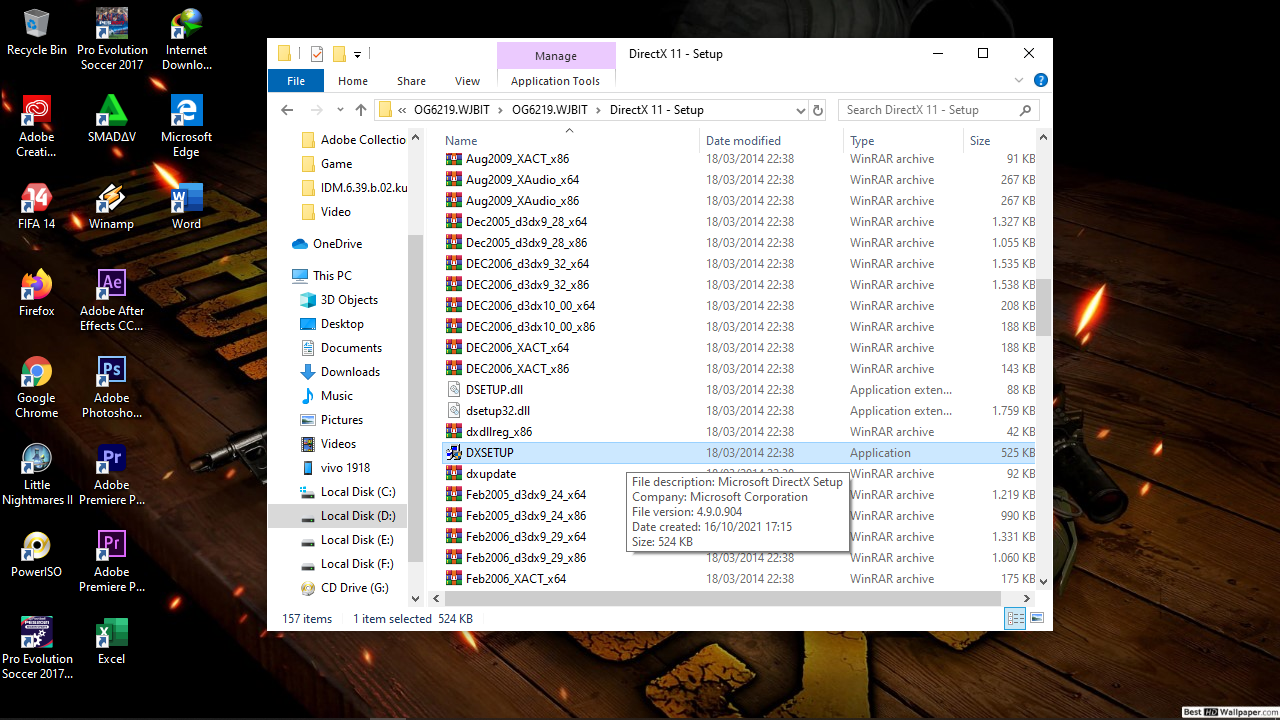Select Local Disk (D:) in sidebar
The width and height of the screenshot is (1280, 720).
pos(358,516)
